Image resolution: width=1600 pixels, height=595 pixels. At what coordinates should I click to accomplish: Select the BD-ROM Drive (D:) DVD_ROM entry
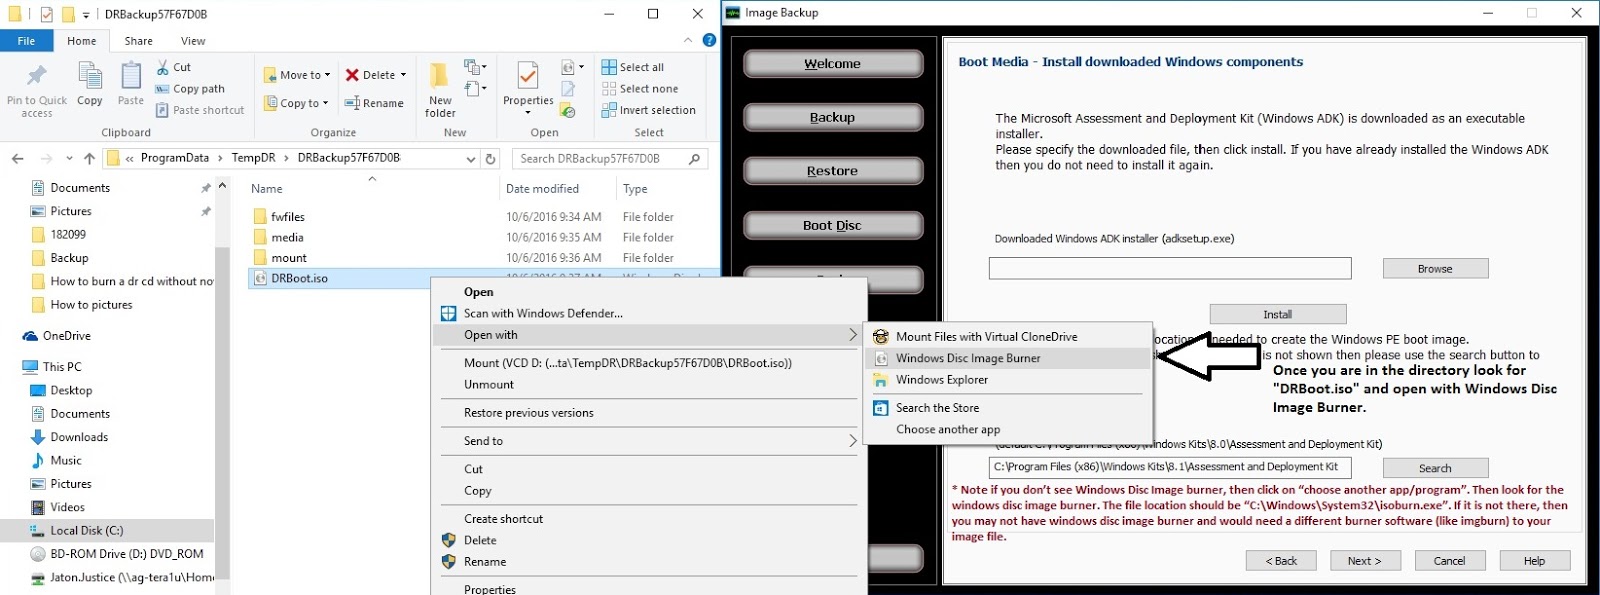pyautogui.click(x=127, y=554)
